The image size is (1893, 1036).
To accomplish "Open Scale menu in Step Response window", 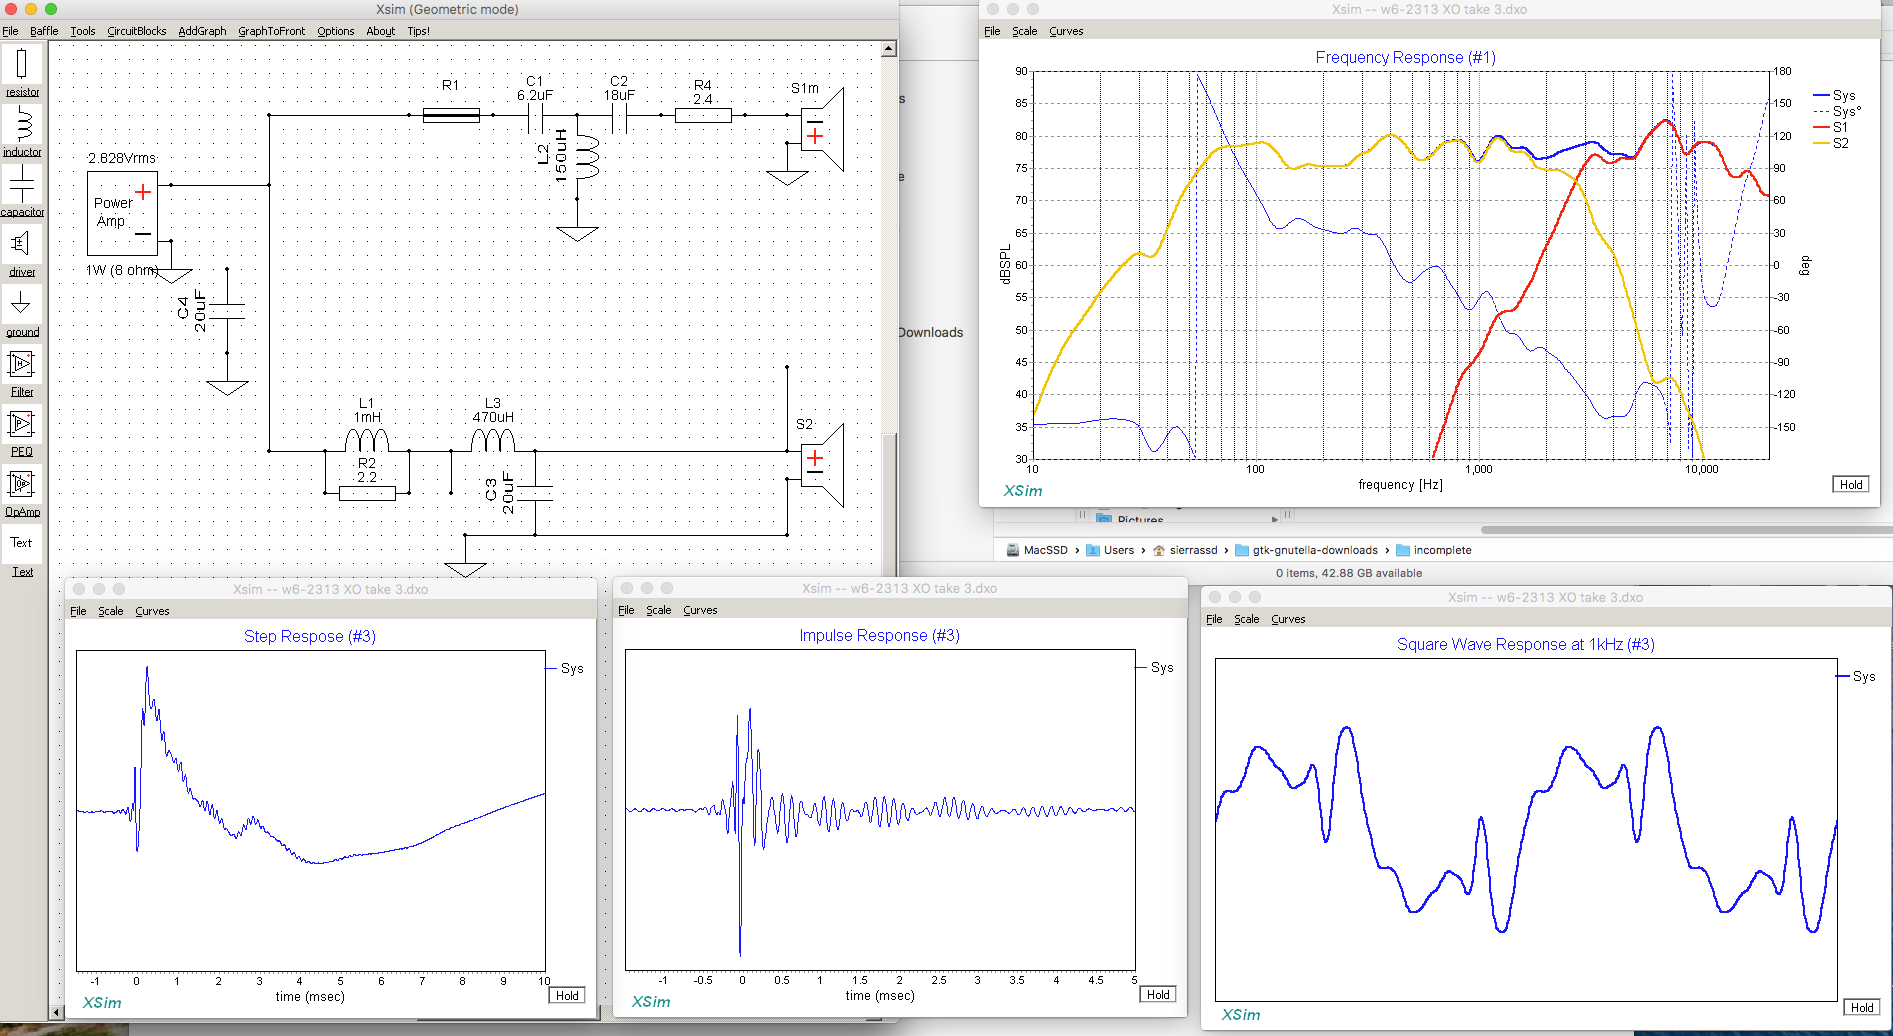I will click(111, 611).
